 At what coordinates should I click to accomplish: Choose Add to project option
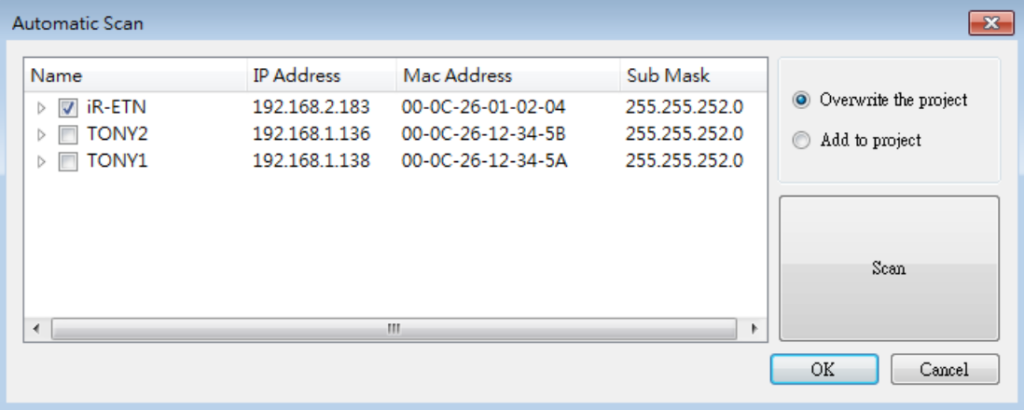point(800,141)
